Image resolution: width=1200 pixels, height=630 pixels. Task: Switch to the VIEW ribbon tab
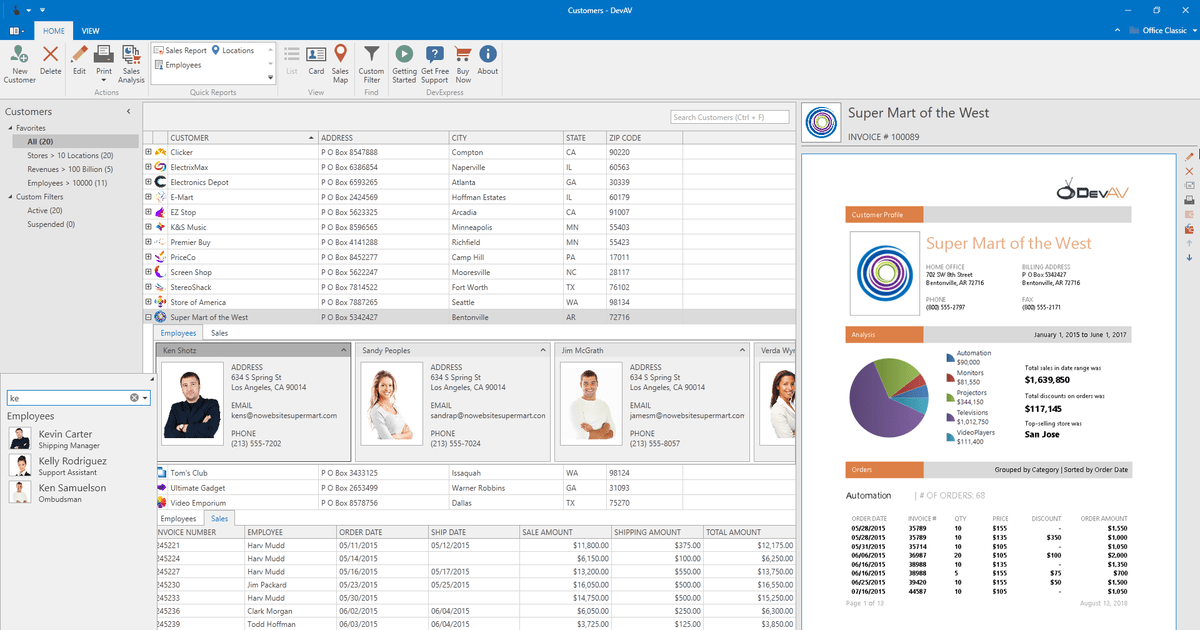point(90,30)
